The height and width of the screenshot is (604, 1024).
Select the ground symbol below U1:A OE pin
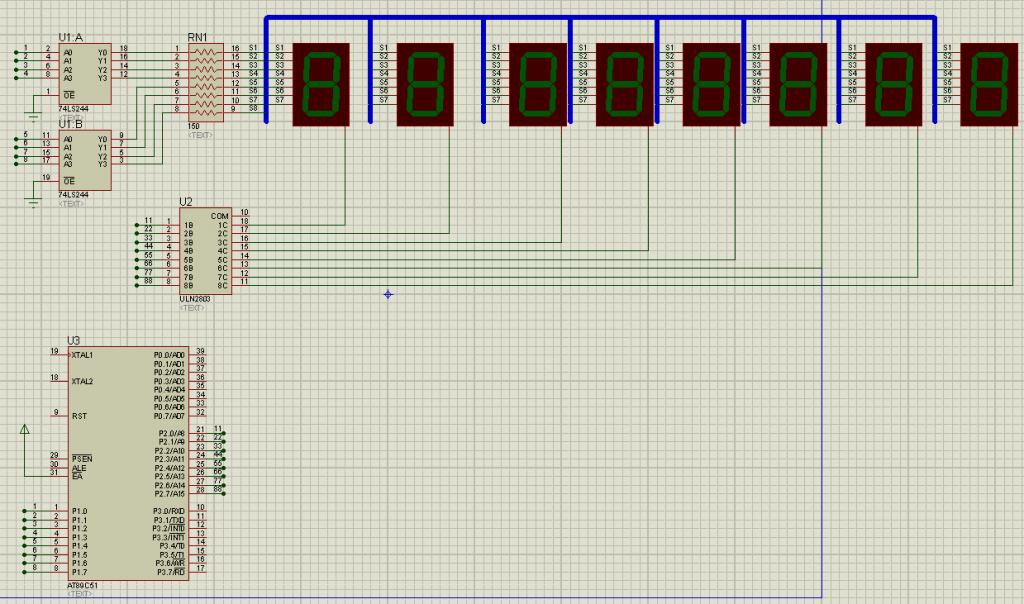click(x=33, y=118)
